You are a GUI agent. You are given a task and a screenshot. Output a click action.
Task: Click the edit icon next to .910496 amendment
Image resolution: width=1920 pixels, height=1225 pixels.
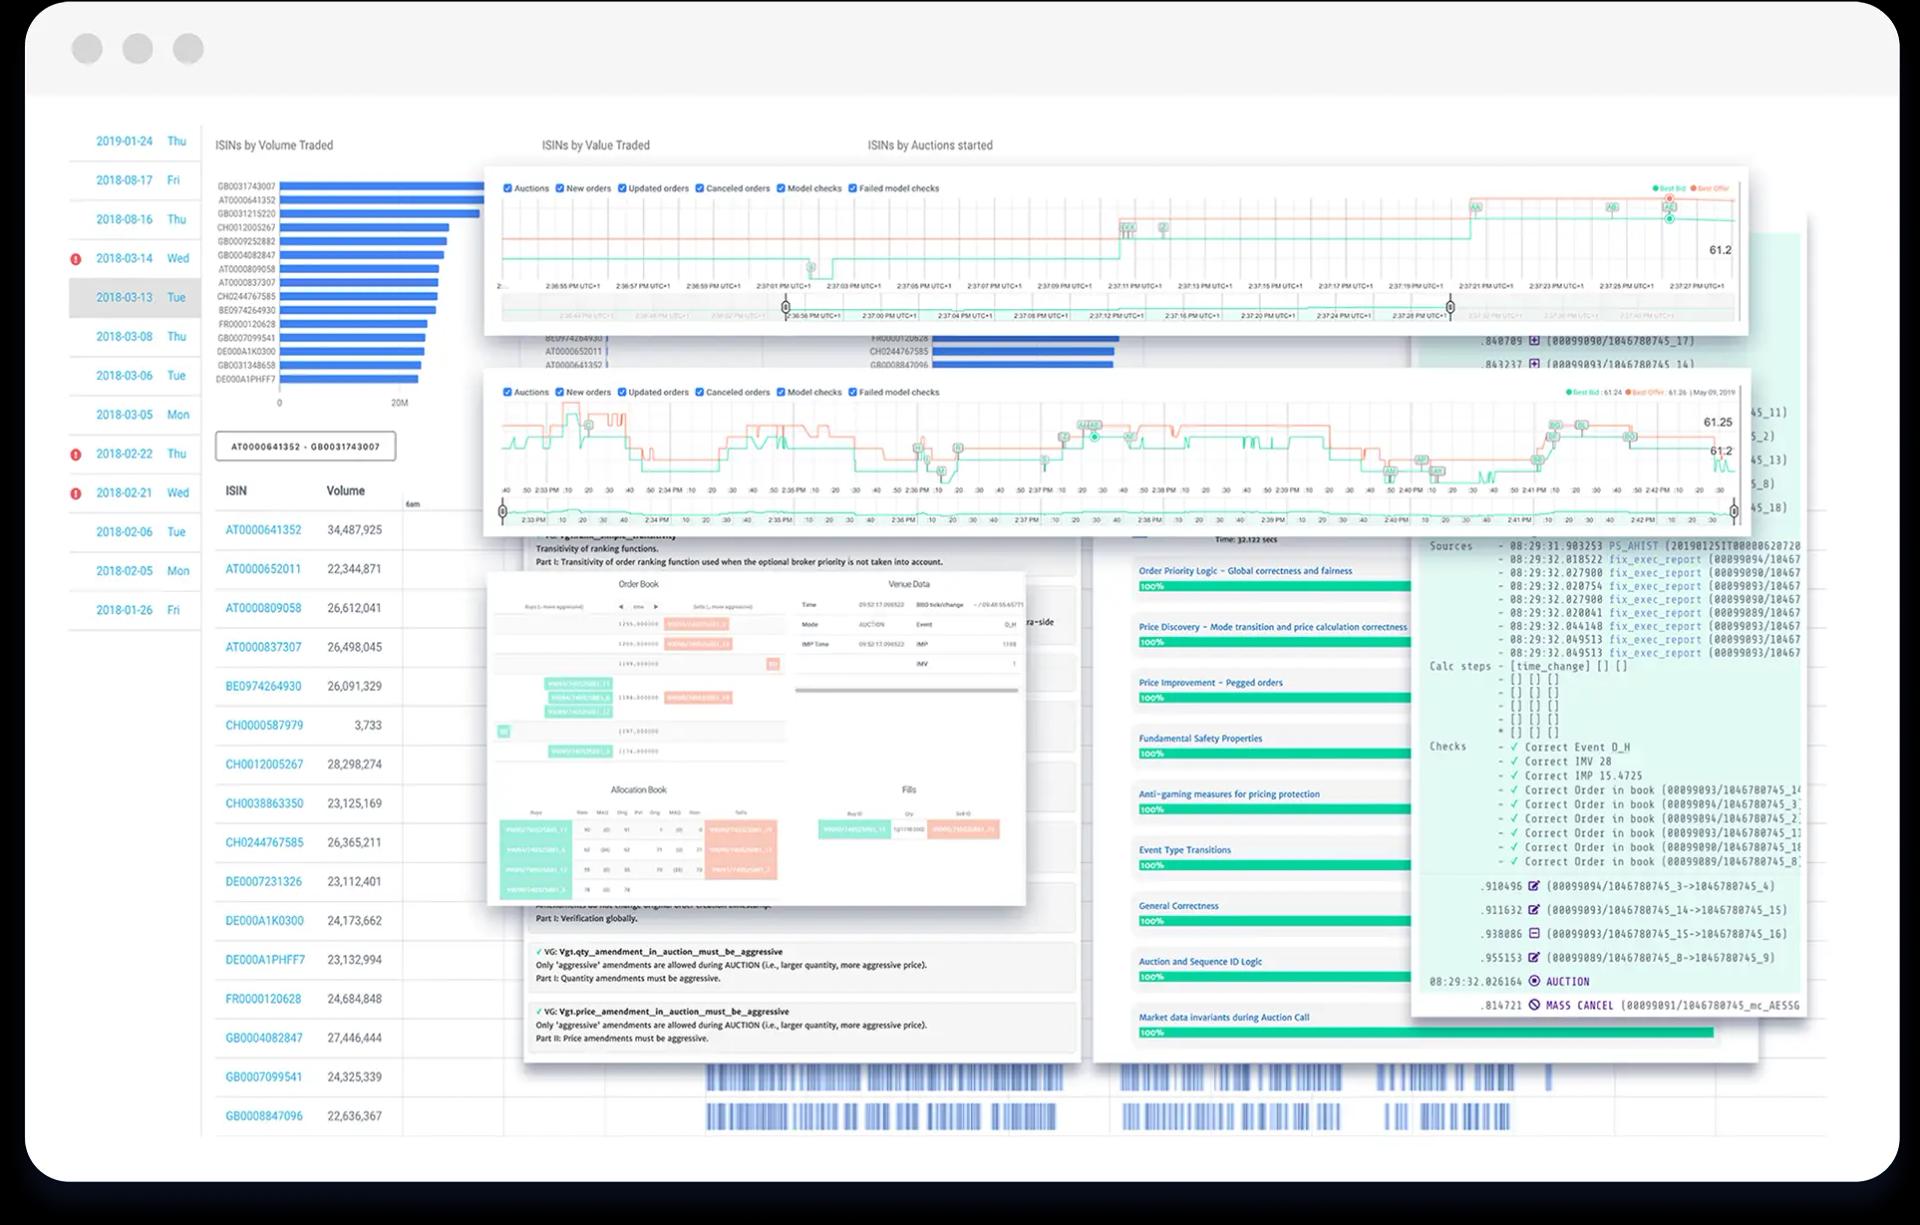click(x=1534, y=887)
